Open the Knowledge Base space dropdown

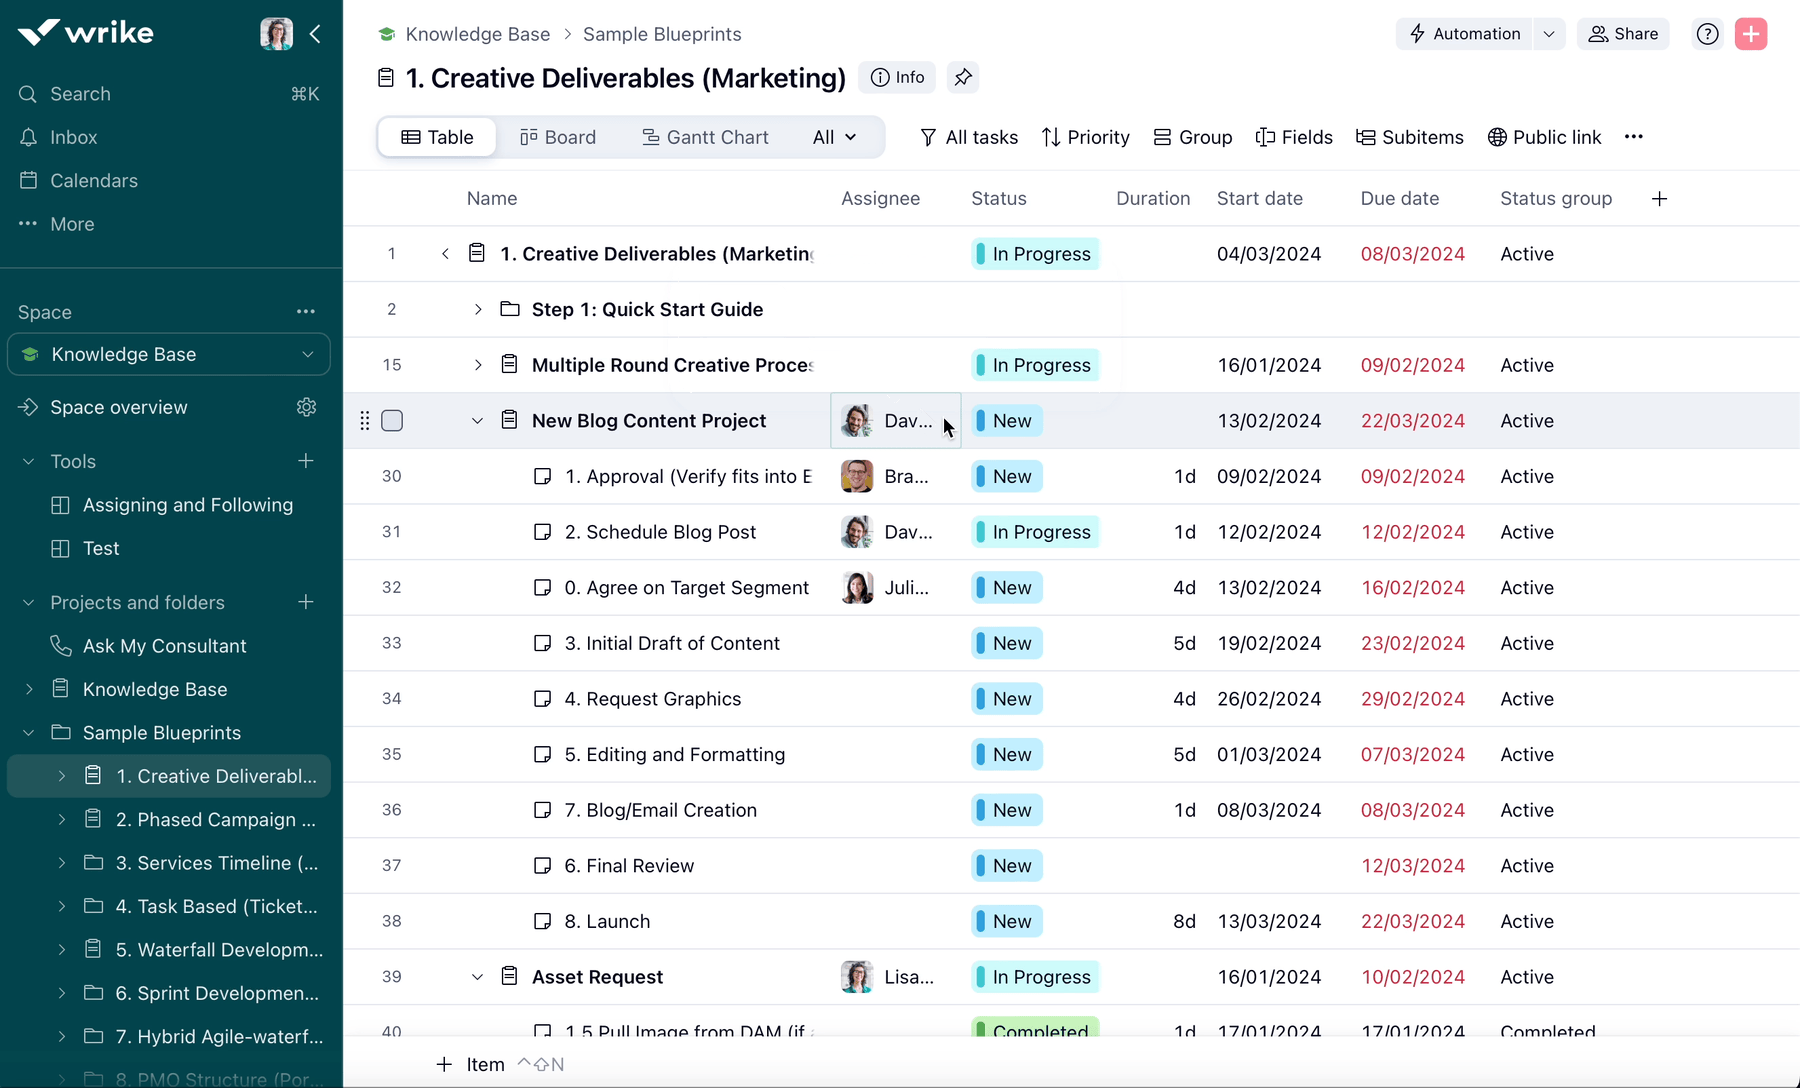click(307, 355)
